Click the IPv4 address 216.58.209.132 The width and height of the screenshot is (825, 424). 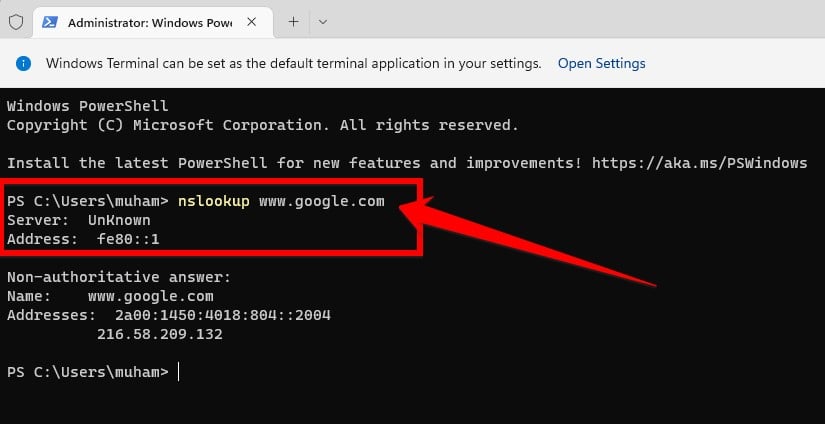coord(159,335)
